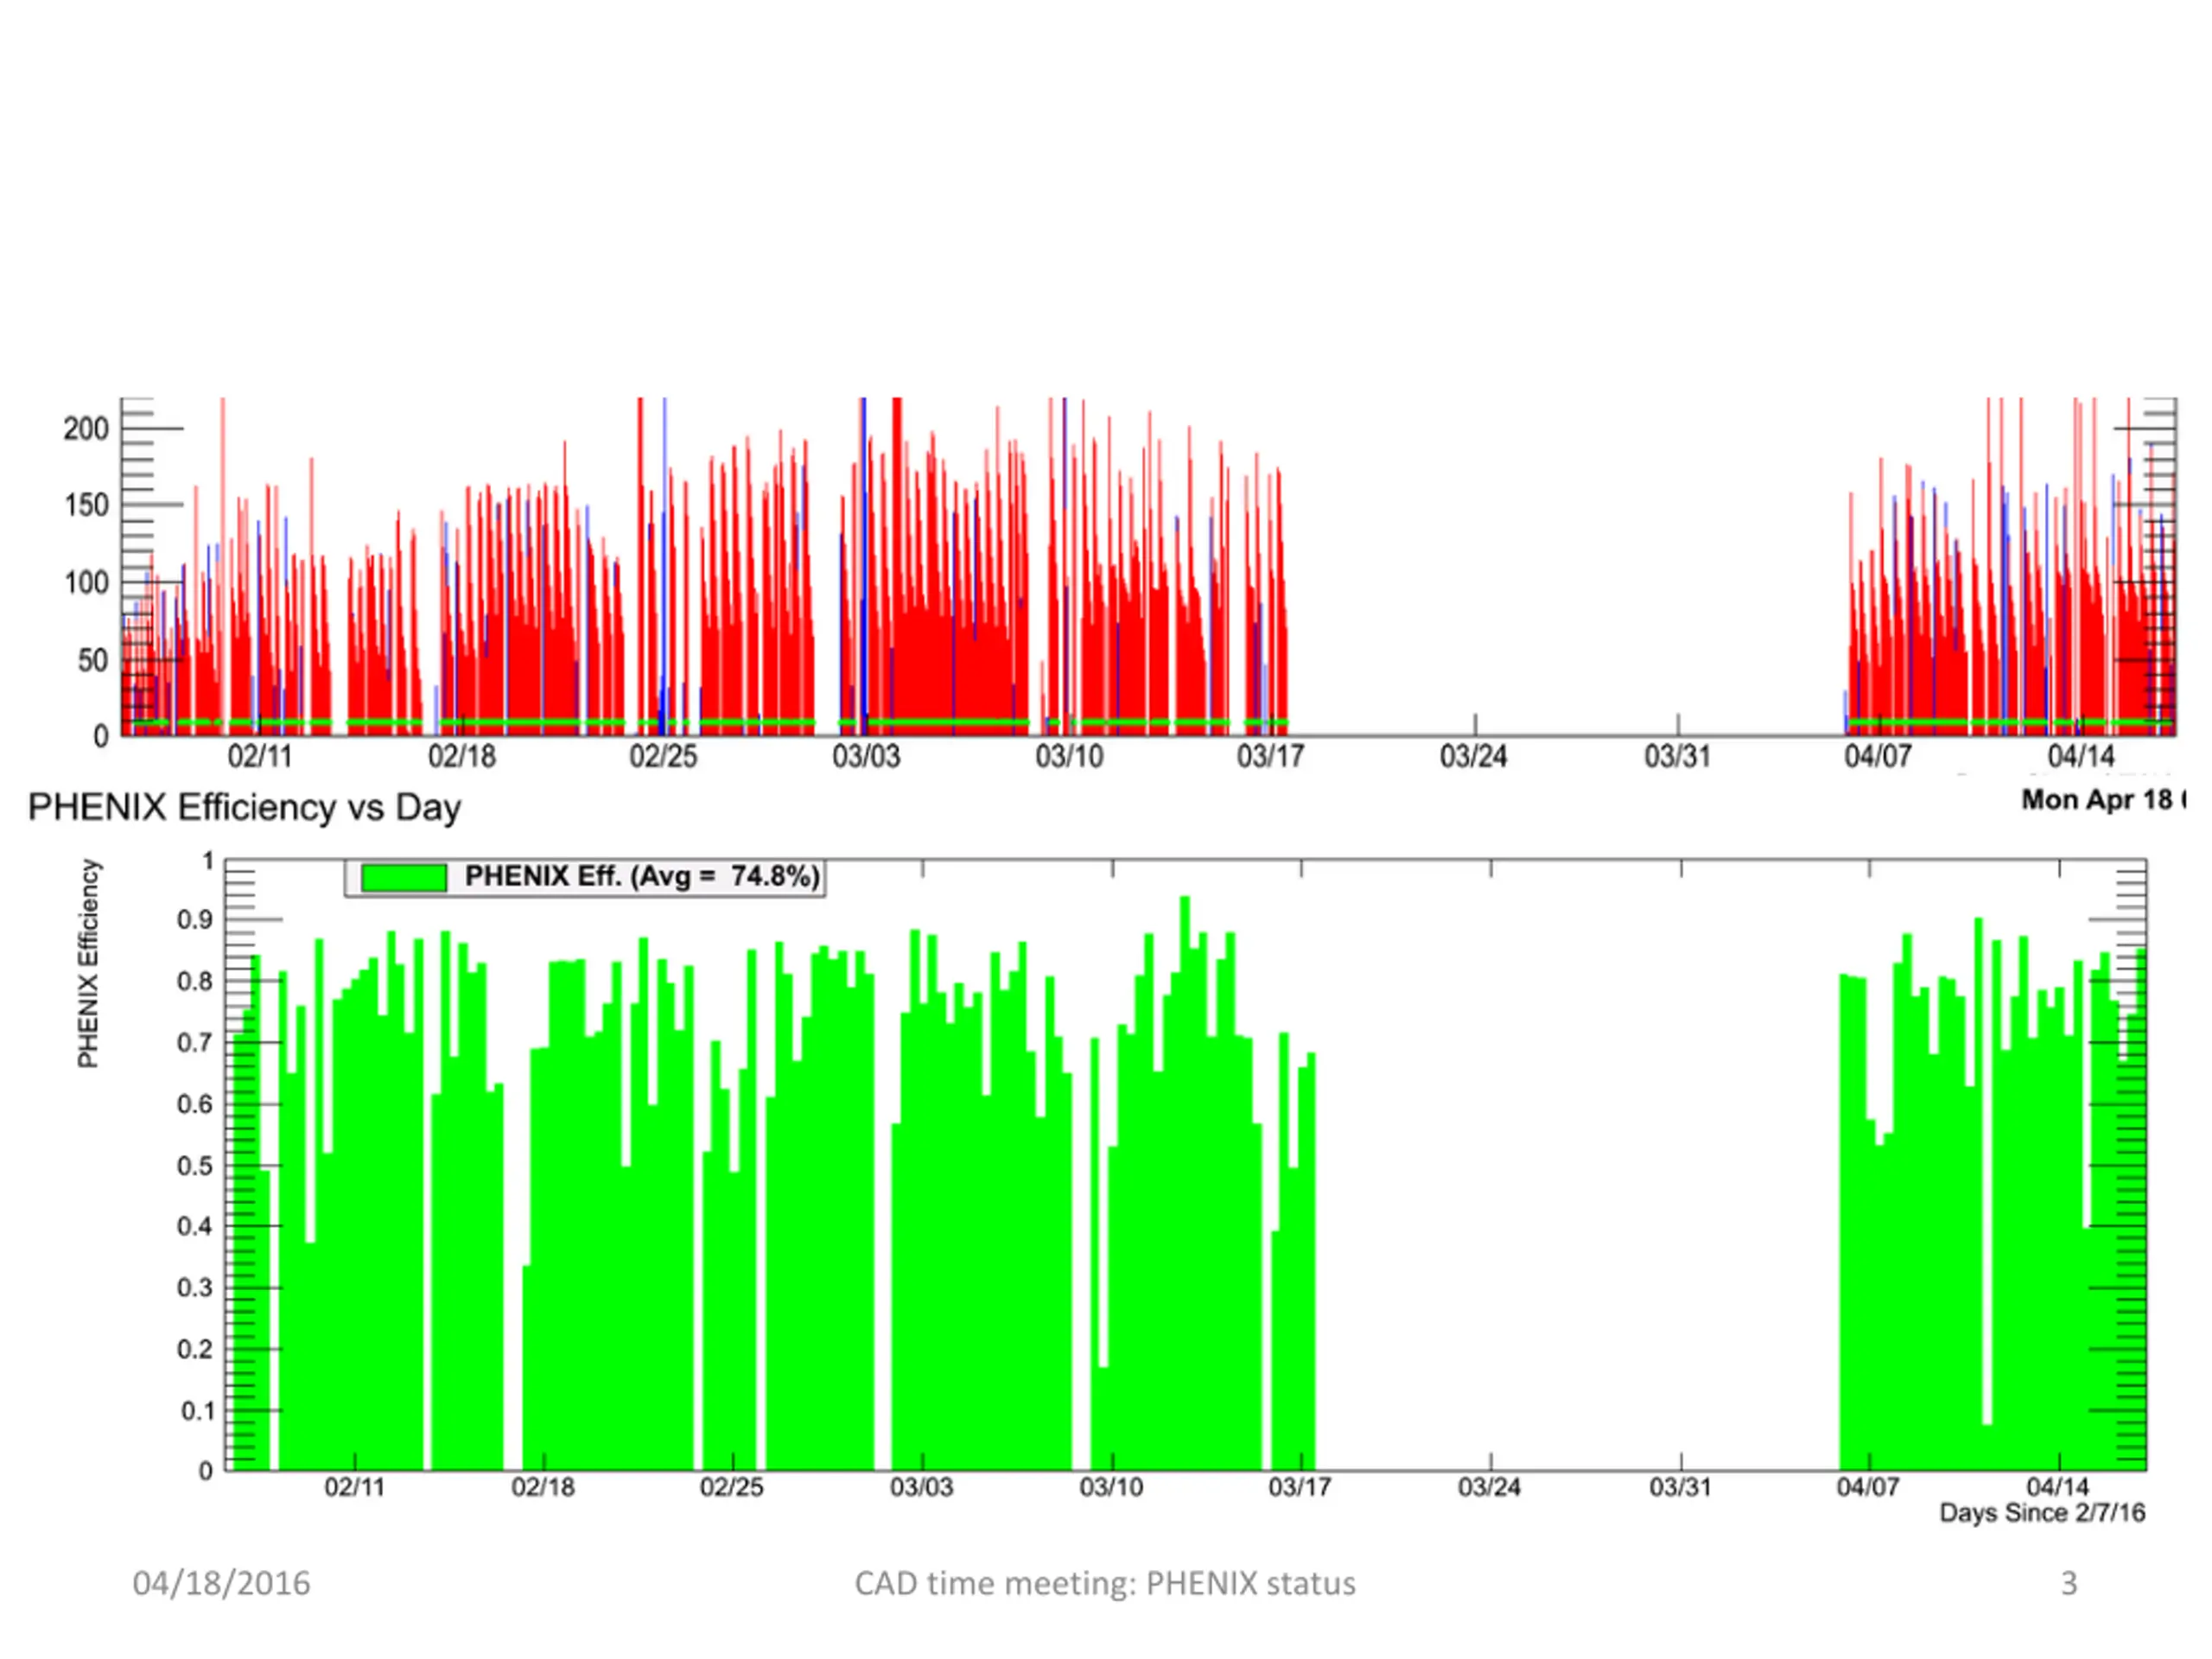2212x1659 pixels.
Task: Select the 04/07 label on the efficiency chart axis
Action: pyautogui.click(x=1868, y=1487)
